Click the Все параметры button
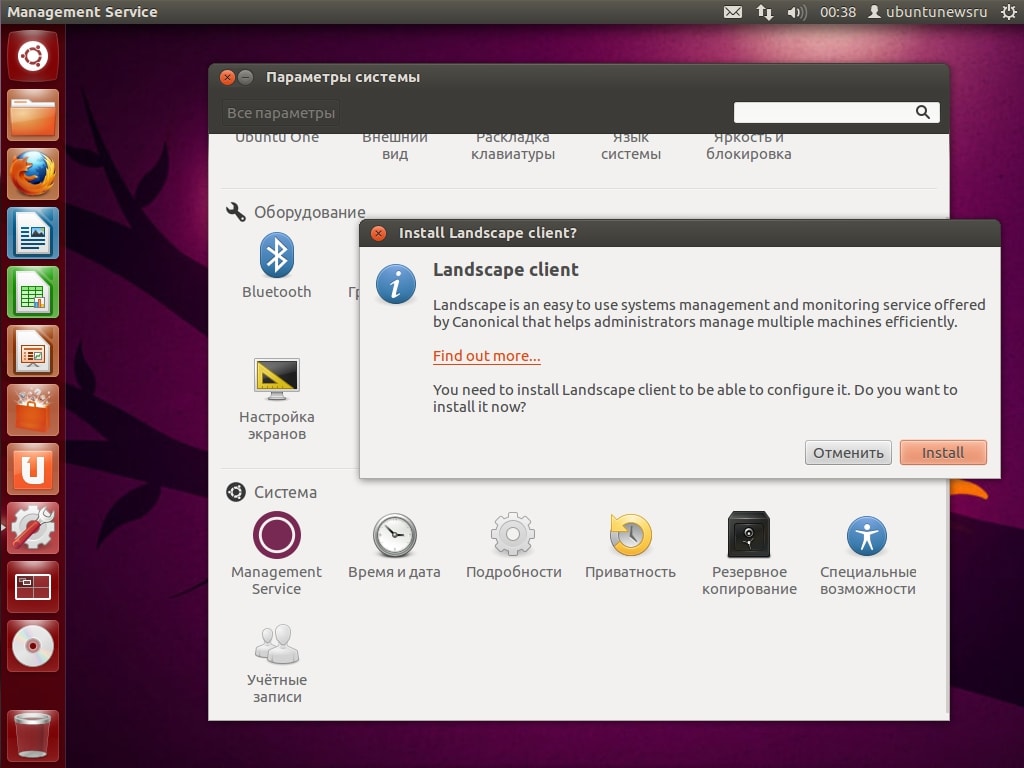 [x=281, y=113]
